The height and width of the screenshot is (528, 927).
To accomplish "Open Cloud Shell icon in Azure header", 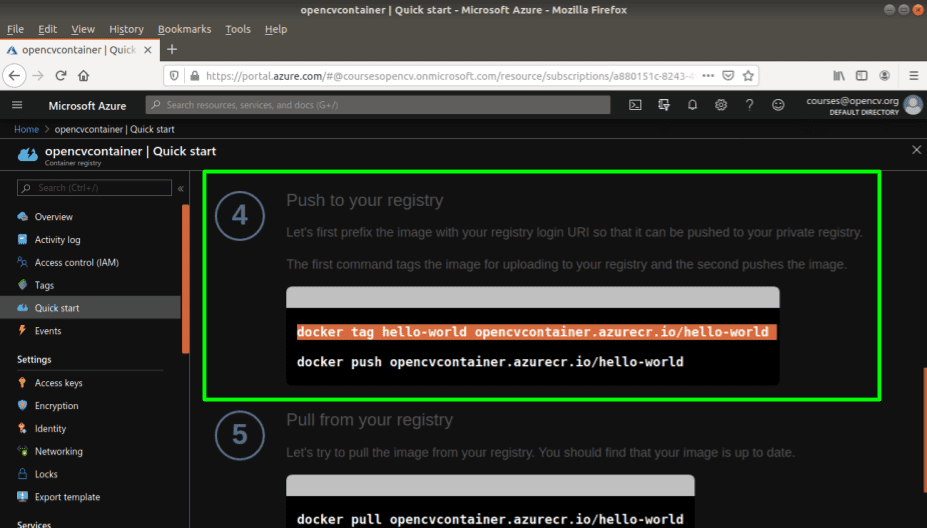I will [x=635, y=105].
